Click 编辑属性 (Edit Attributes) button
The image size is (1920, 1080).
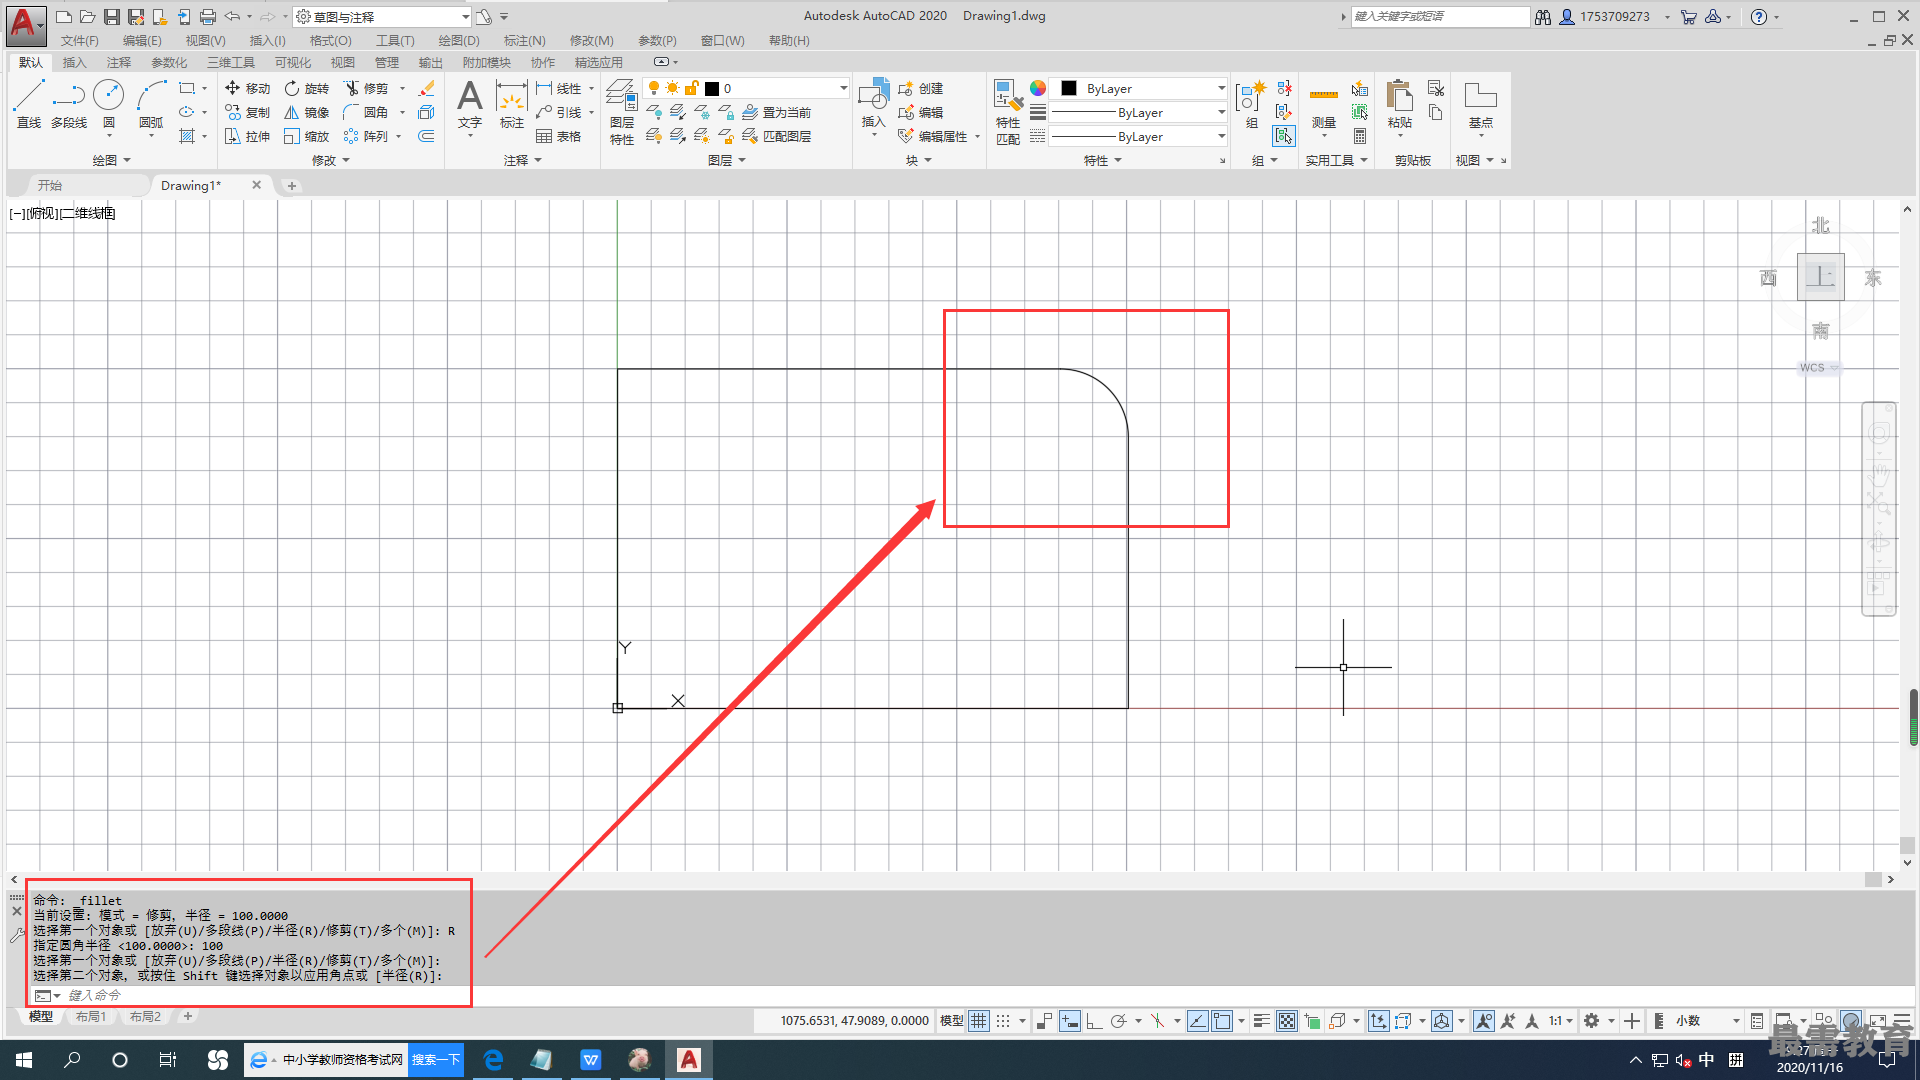(932, 136)
